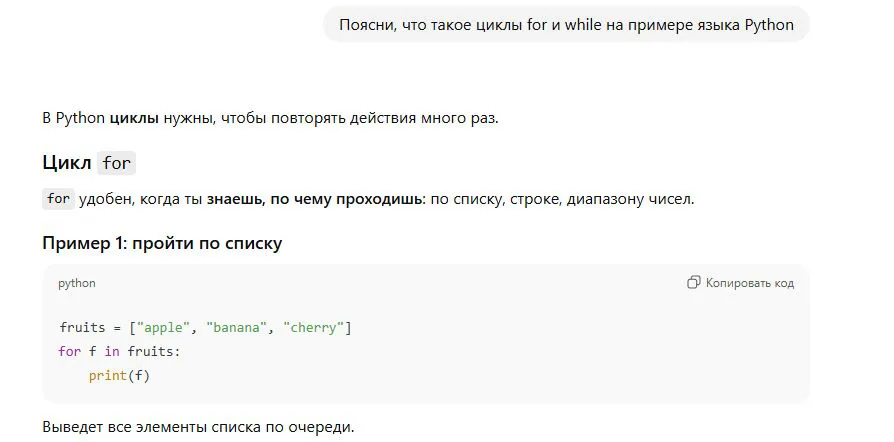This screenshot has height=442, width=894.
Task: Click the inline "for" code starting the paragraph
Action: (x=59, y=199)
